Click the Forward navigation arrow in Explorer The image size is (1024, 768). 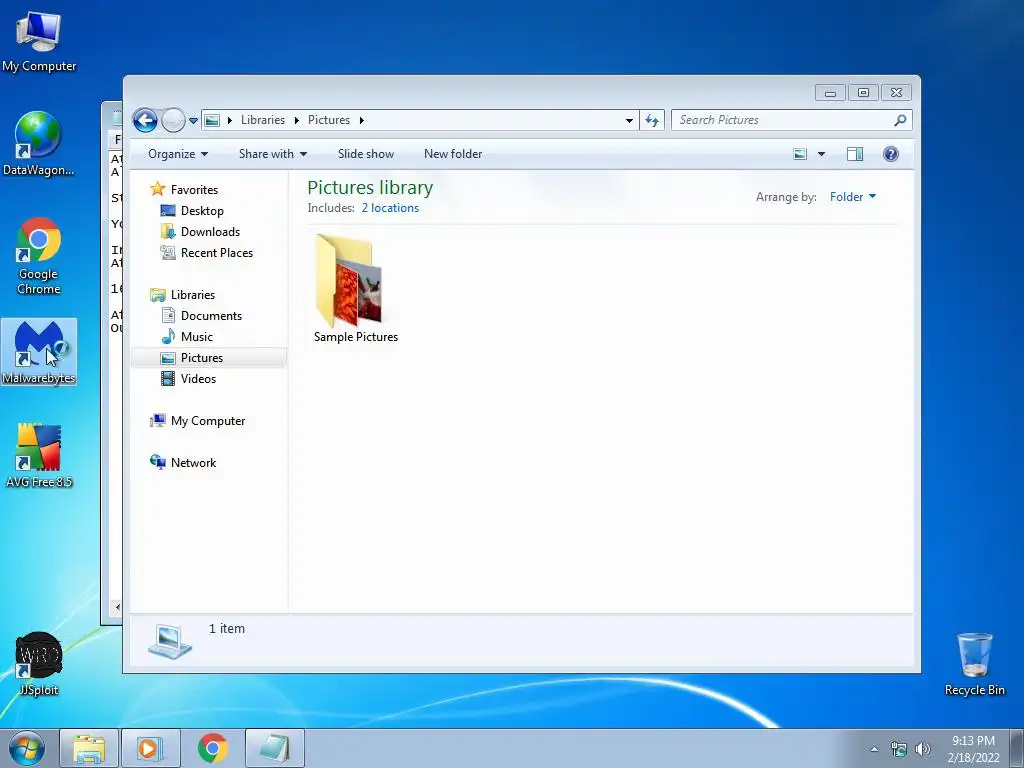173,120
